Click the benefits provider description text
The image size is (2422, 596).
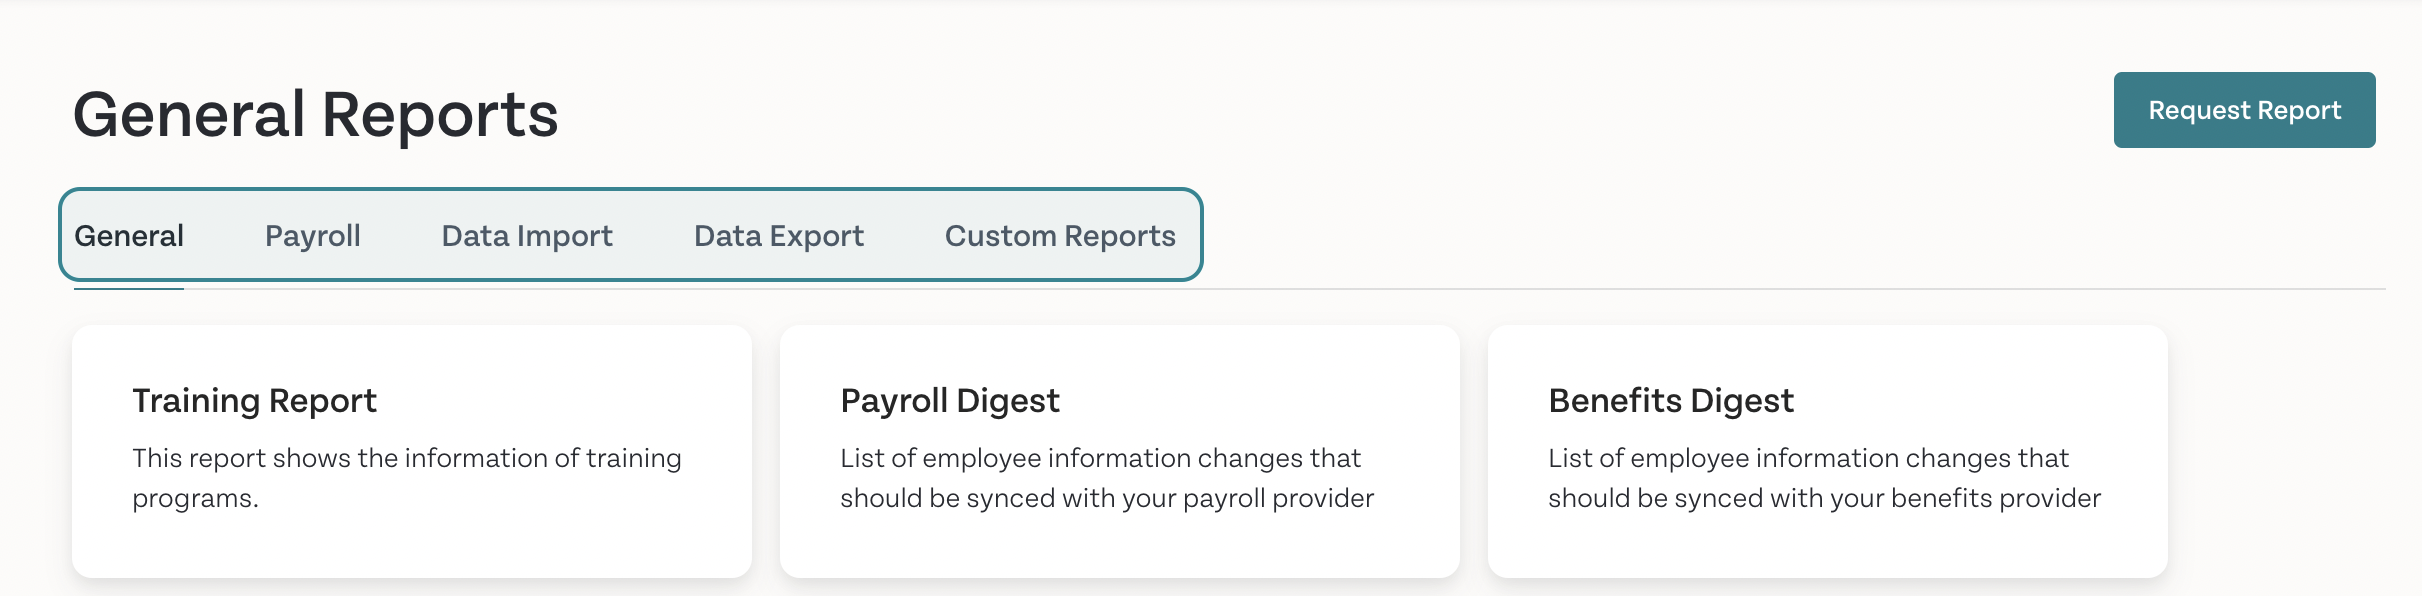1825,478
